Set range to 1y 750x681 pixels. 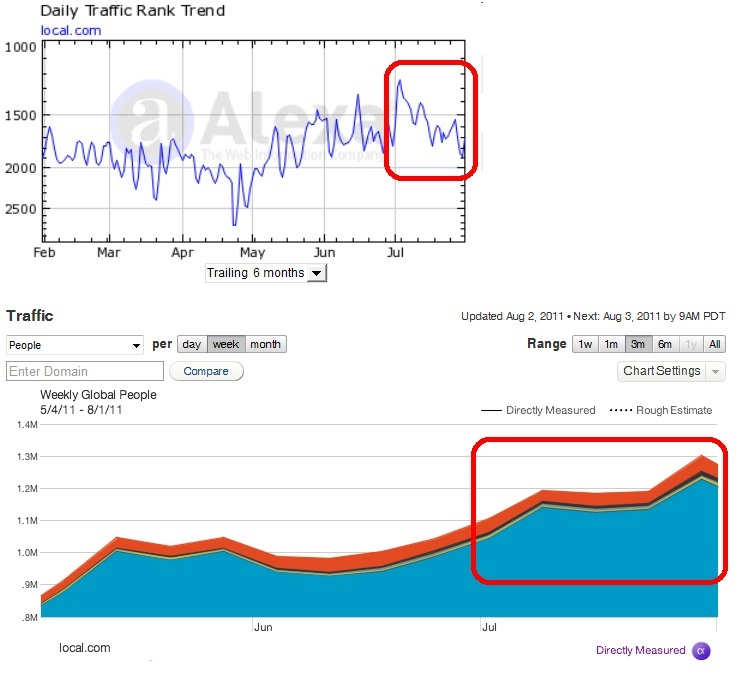[691, 344]
